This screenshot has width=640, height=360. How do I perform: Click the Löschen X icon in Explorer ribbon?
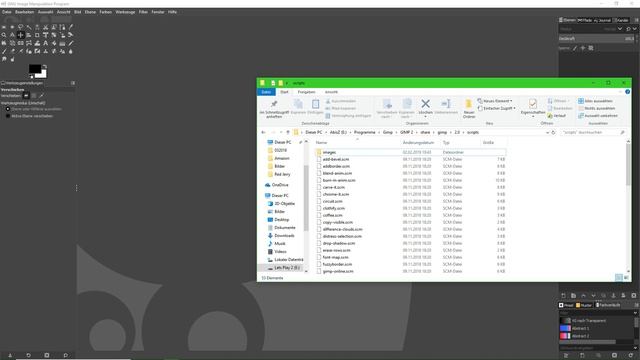point(425,104)
